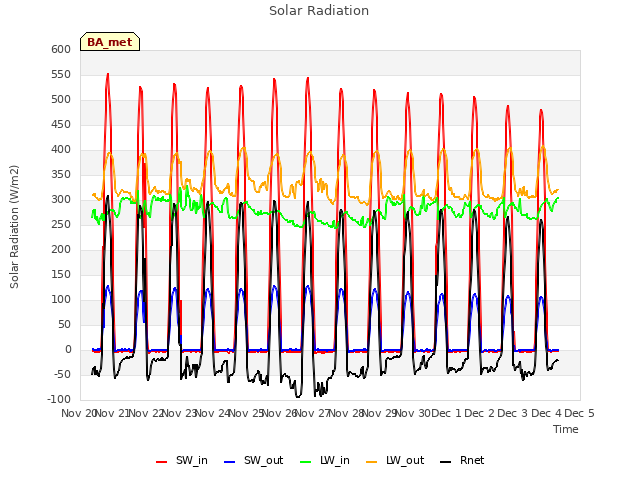Click the 150 y-axis tick label
The image size is (640, 480).
tap(61, 275)
